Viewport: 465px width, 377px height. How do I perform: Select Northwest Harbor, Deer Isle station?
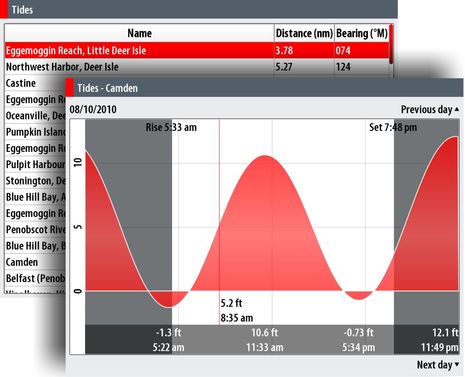(x=197, y=67)
